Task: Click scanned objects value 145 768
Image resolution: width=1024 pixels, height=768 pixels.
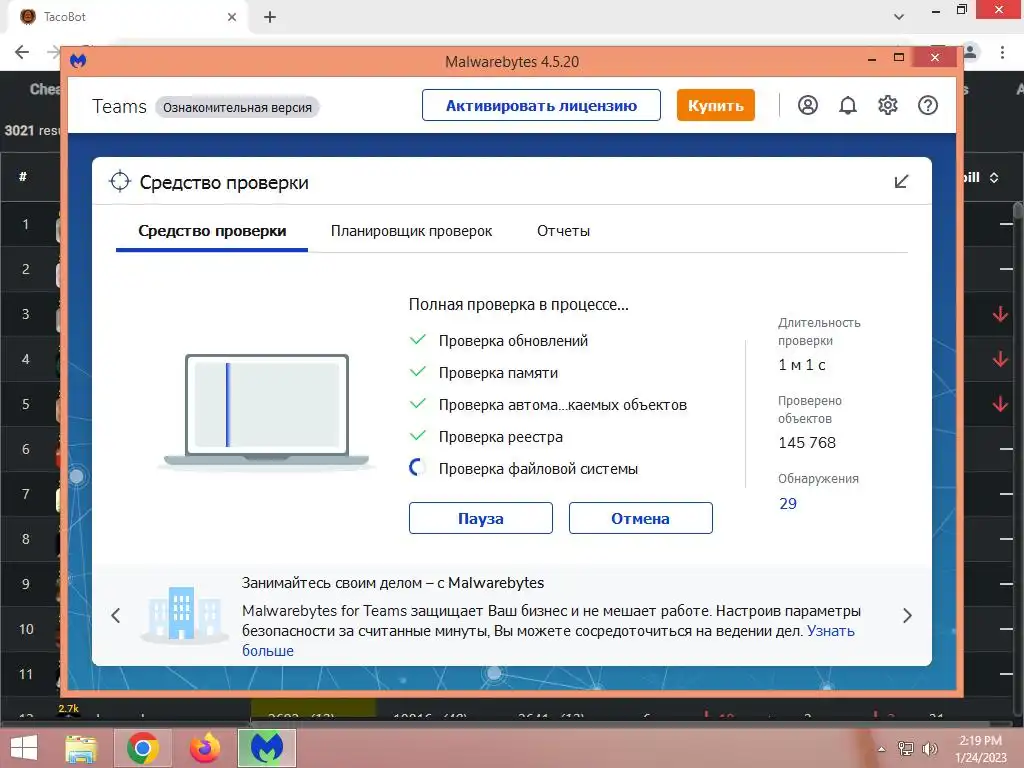Action: [807, 443]
